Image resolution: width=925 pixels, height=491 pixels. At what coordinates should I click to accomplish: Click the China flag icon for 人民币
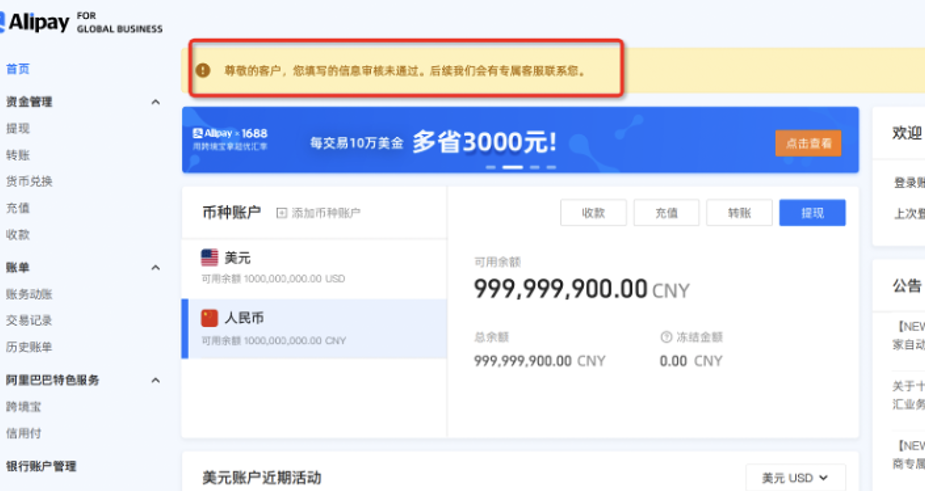pos(209,318)
